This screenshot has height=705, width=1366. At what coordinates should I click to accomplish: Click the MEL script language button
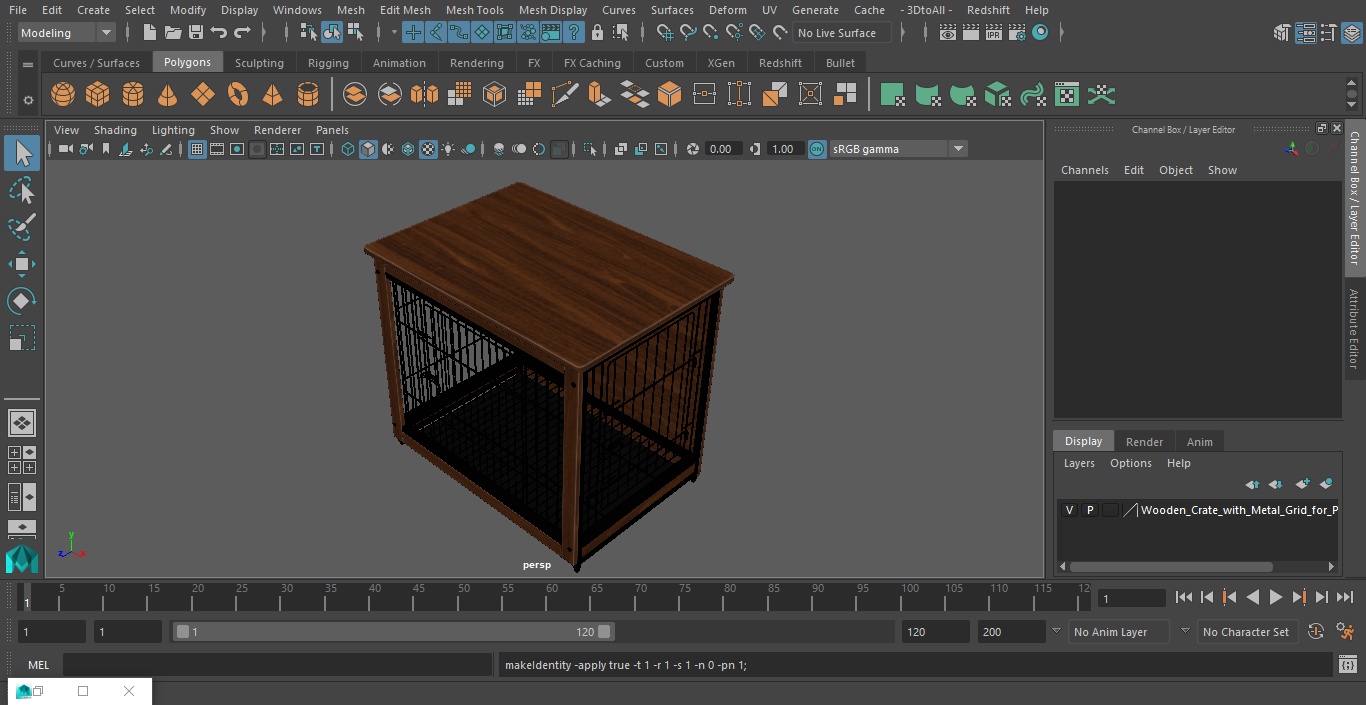tap(38, 665)
